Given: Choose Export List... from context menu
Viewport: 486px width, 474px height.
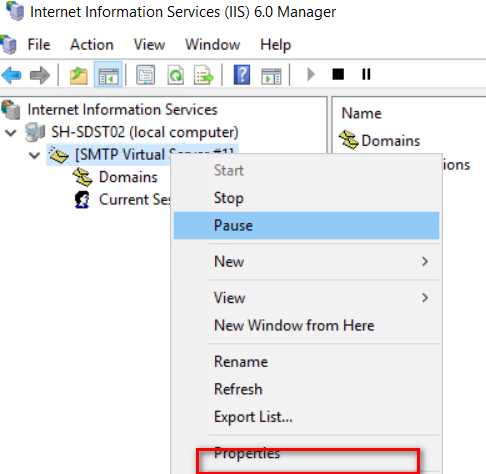Looking at the screenshot, I should click(307, 417).
